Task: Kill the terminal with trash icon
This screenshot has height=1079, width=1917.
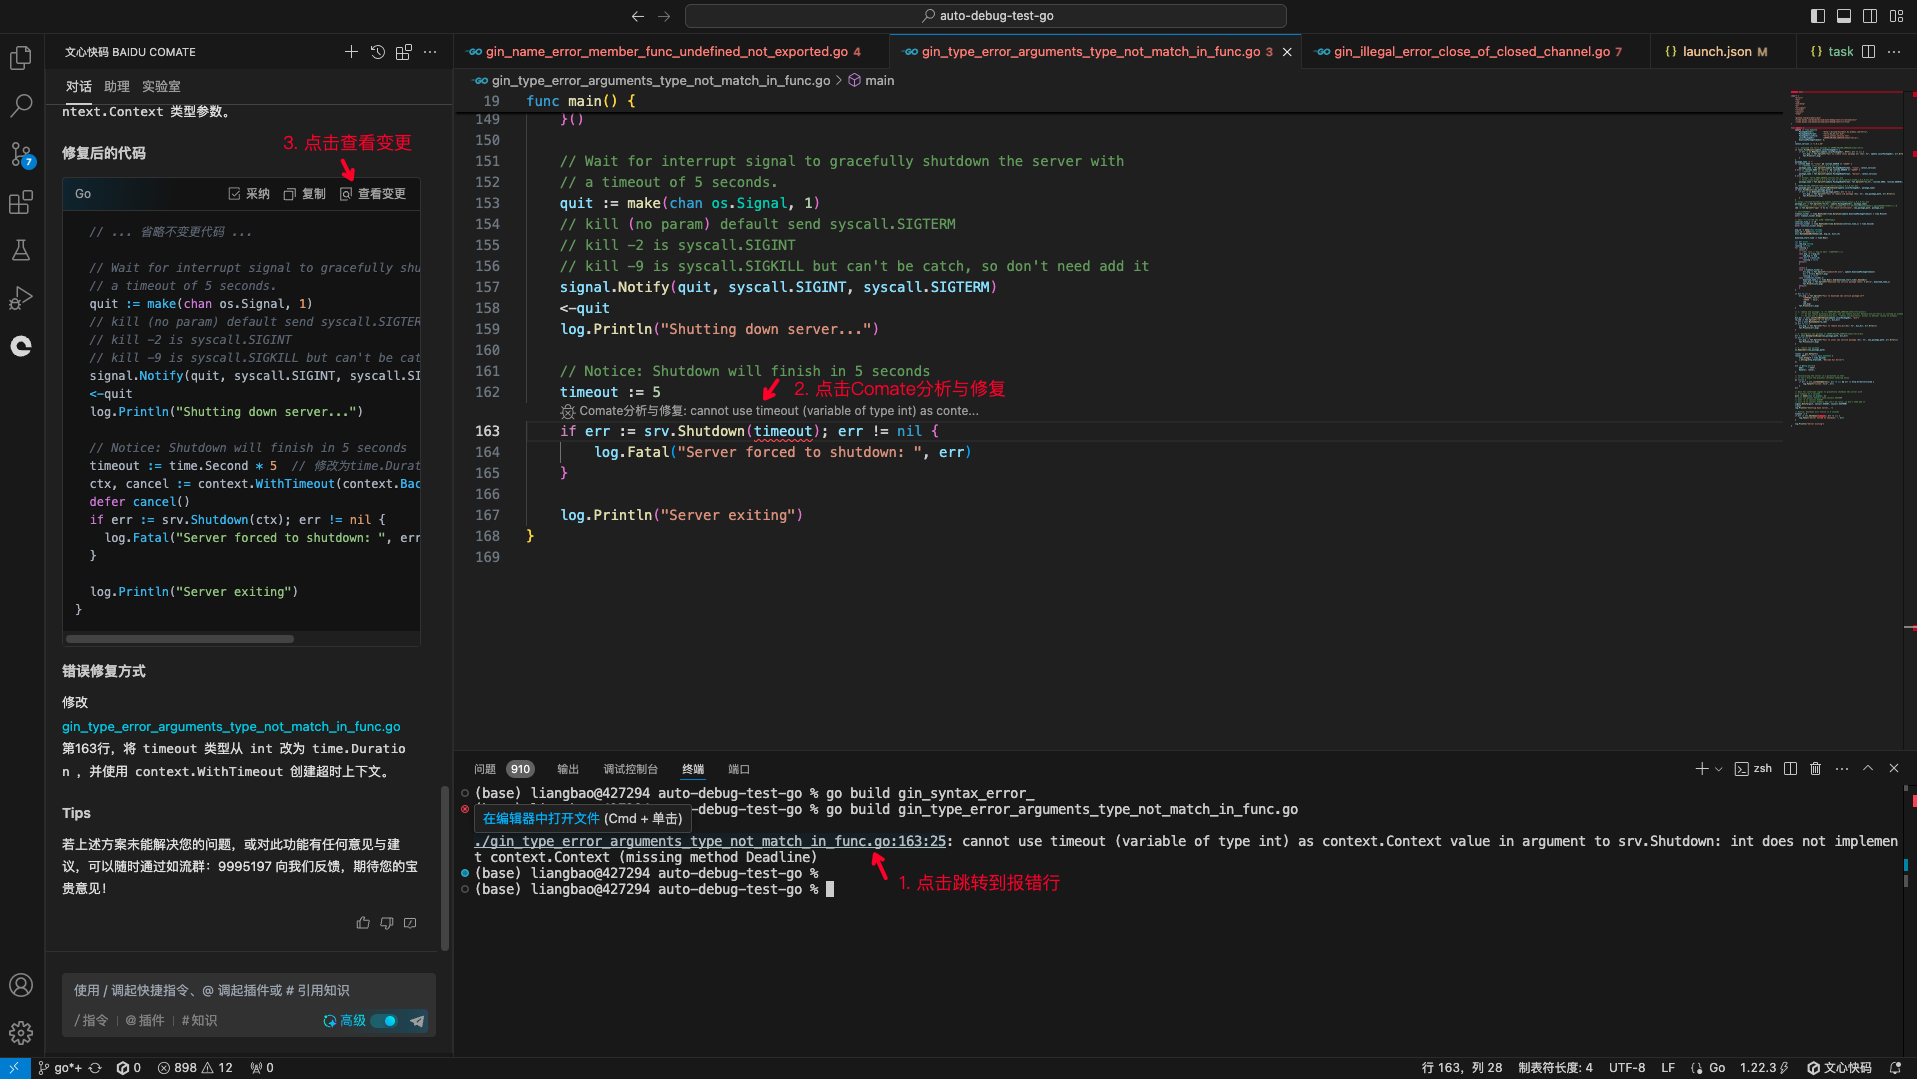Action: point(1816,769)
